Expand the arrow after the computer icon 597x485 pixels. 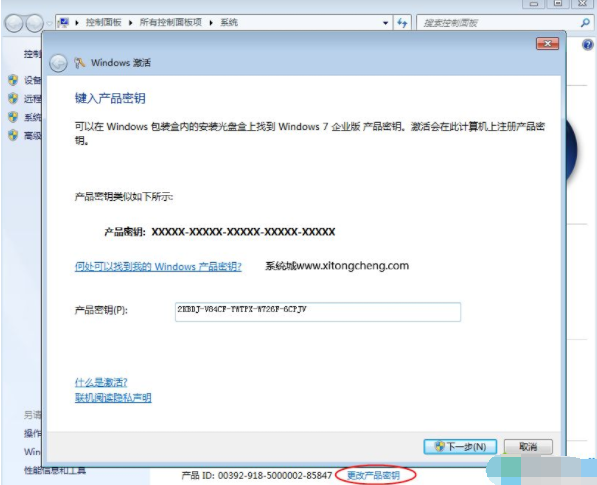(x=77, y=22)
